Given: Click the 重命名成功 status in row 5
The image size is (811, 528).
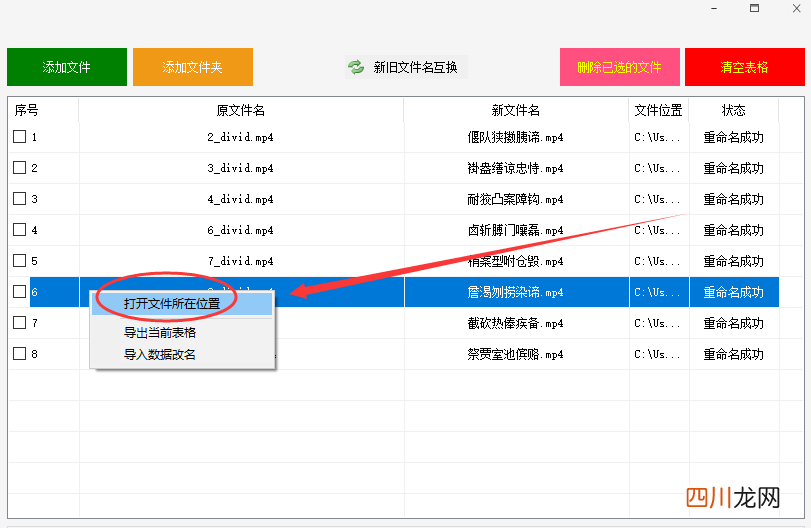Looking at the screenshot, I should point(734,261).
